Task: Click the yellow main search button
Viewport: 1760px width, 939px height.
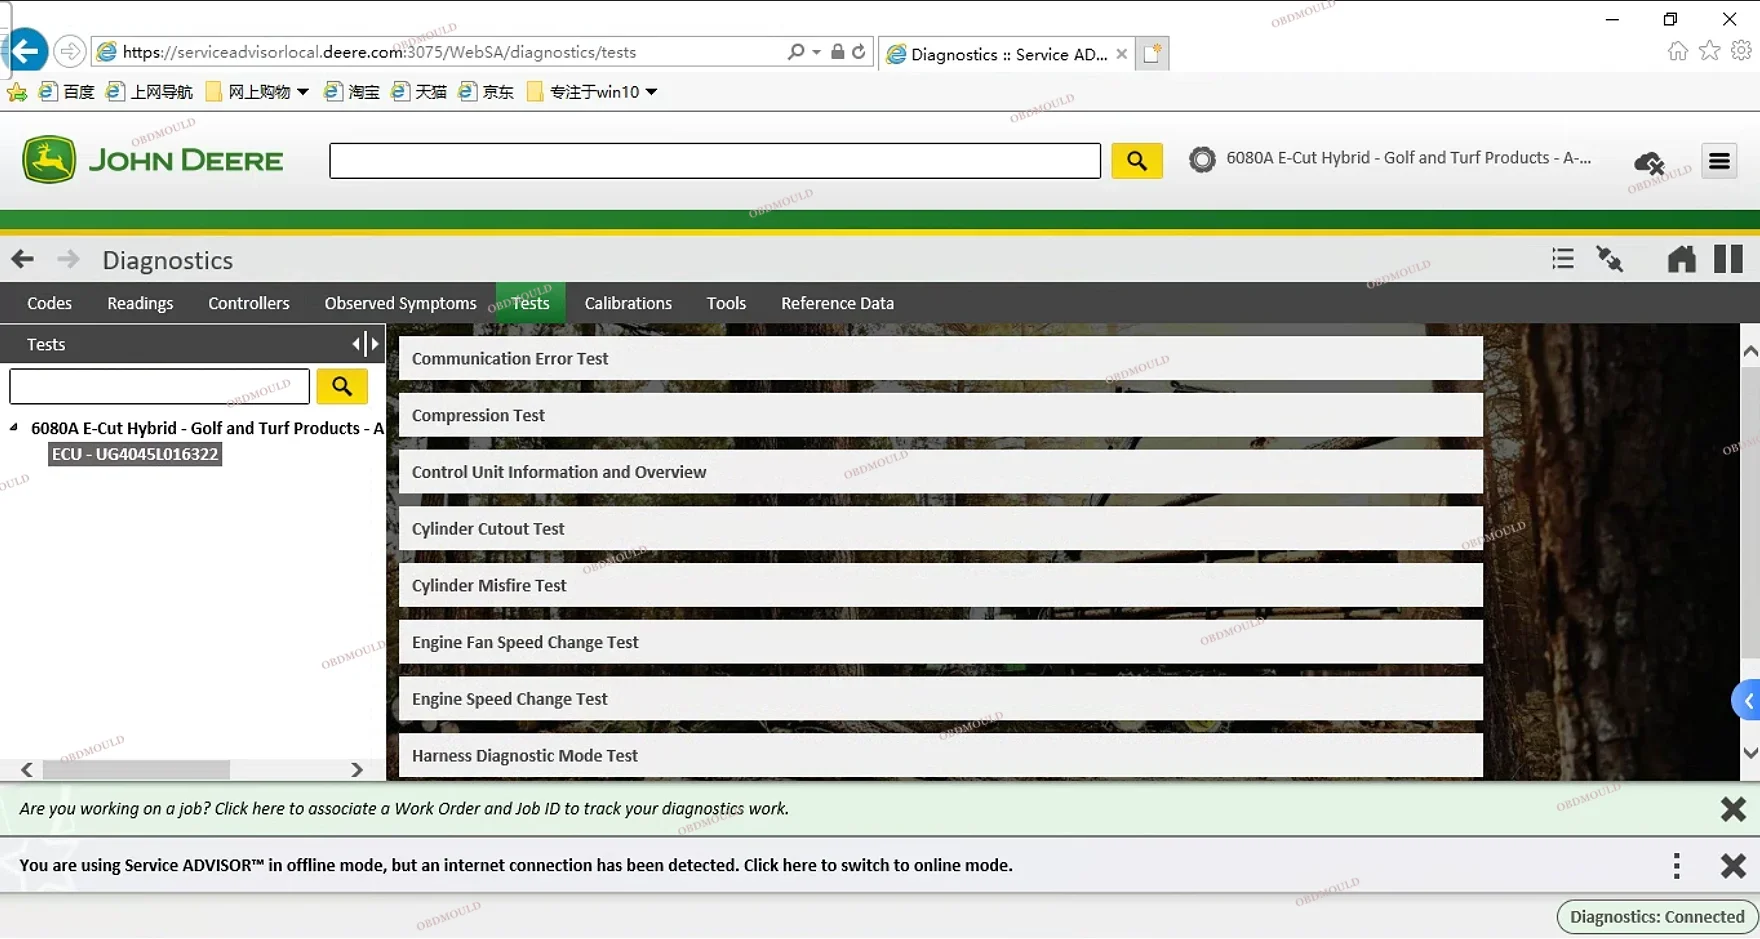Action: [x=1136, y=161]
